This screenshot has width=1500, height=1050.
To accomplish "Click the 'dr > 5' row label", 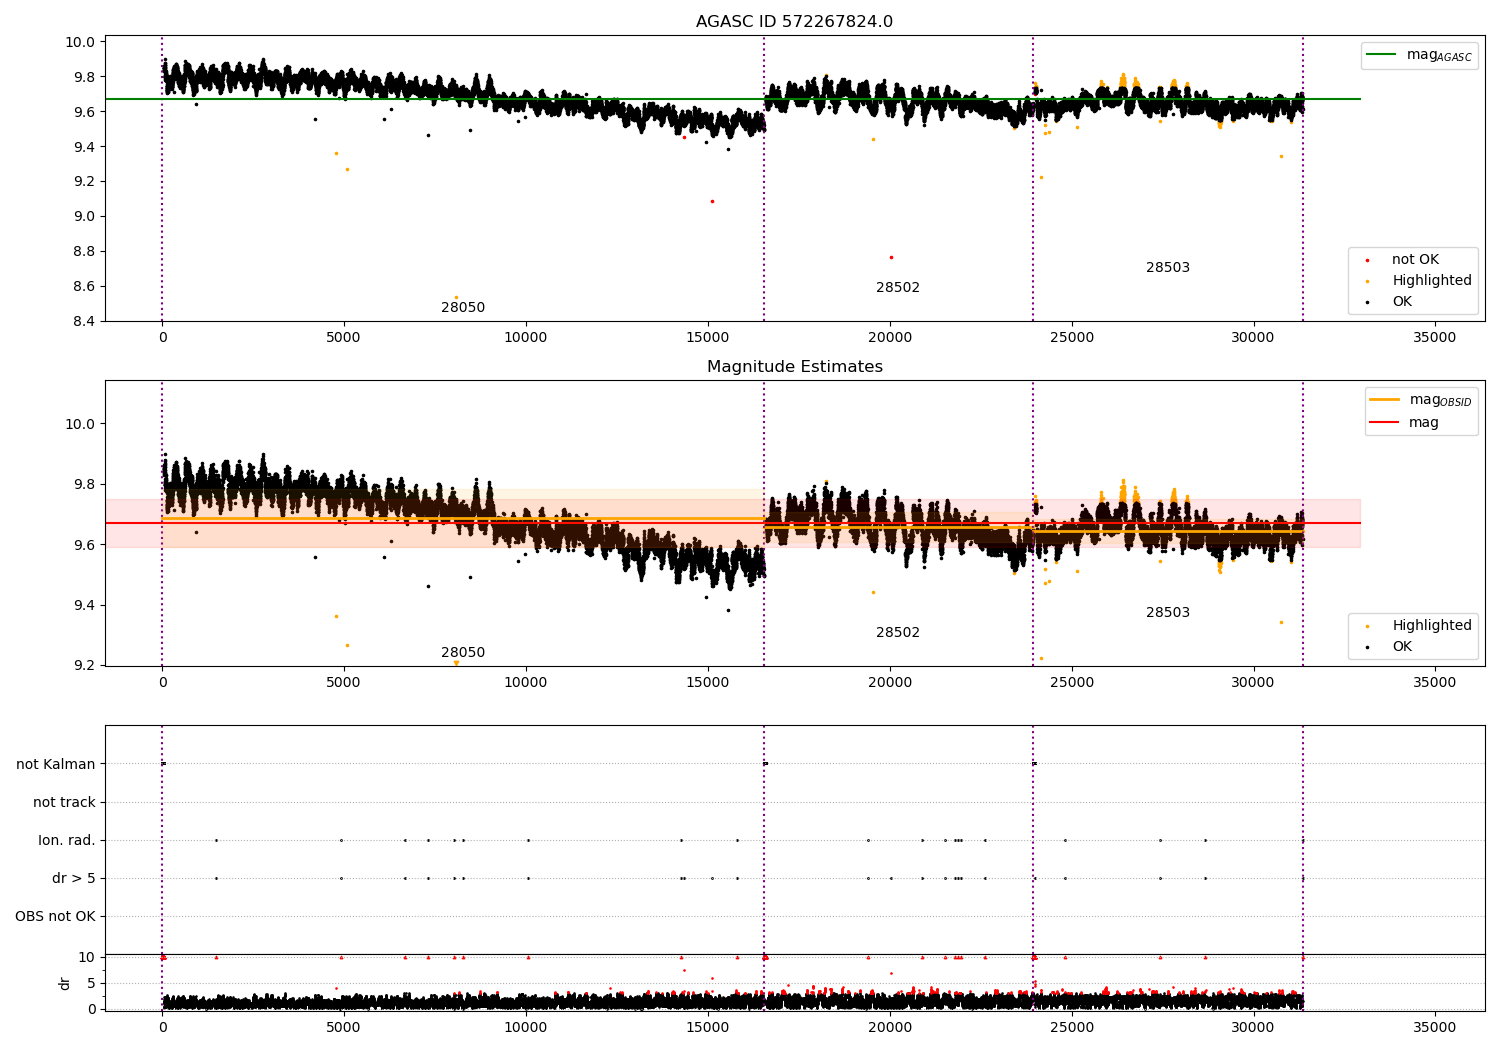I will pos(74,879).
